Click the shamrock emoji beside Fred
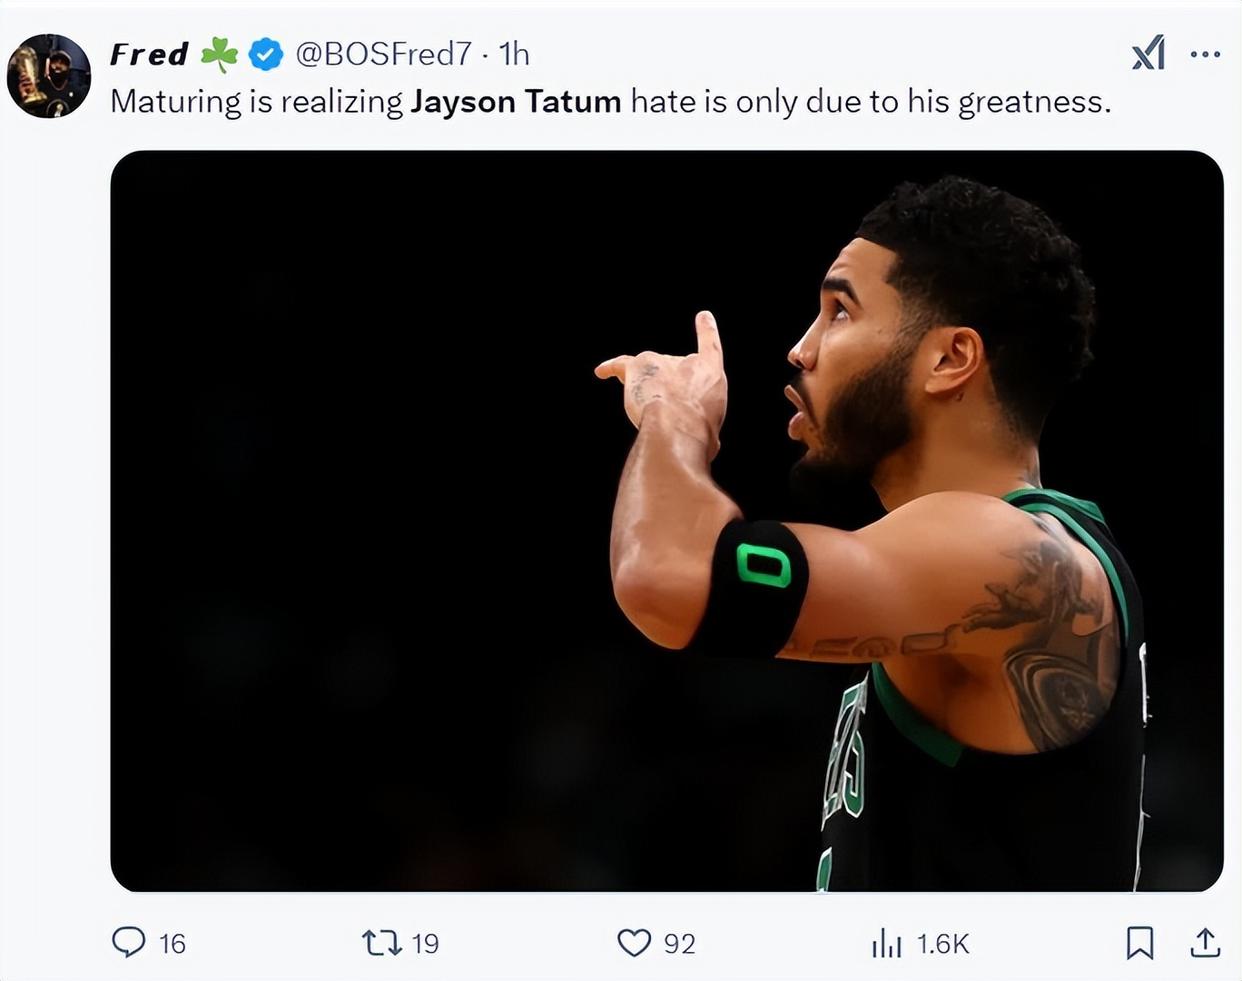This screenshot has width=1242, height=981. tap(219, 54)
